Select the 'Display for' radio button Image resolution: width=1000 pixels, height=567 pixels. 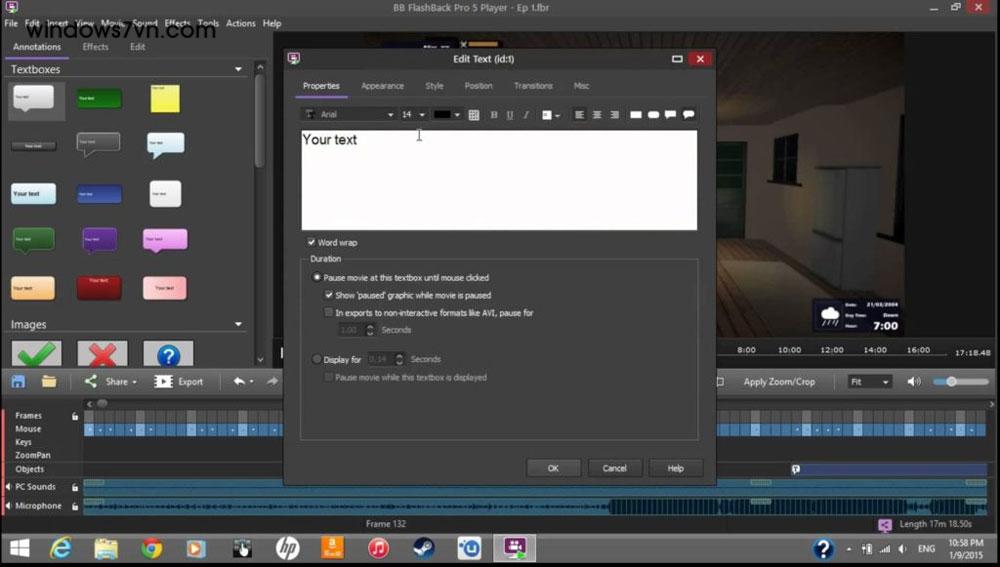[317, 359]
